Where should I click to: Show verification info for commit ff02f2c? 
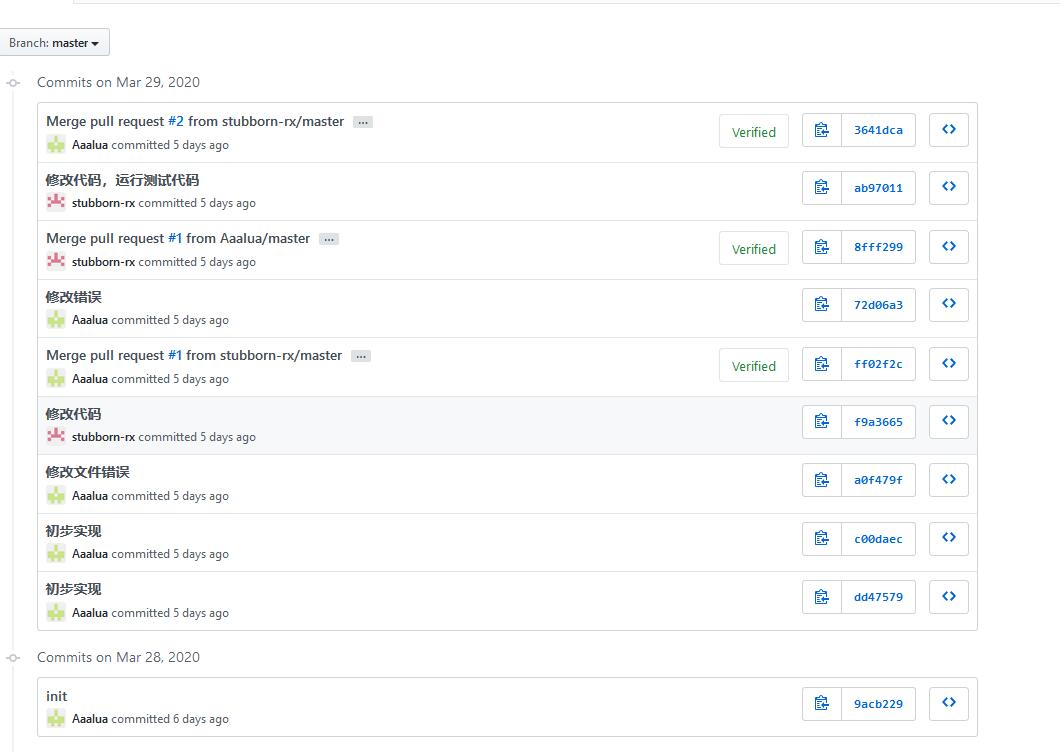[753, 366]
